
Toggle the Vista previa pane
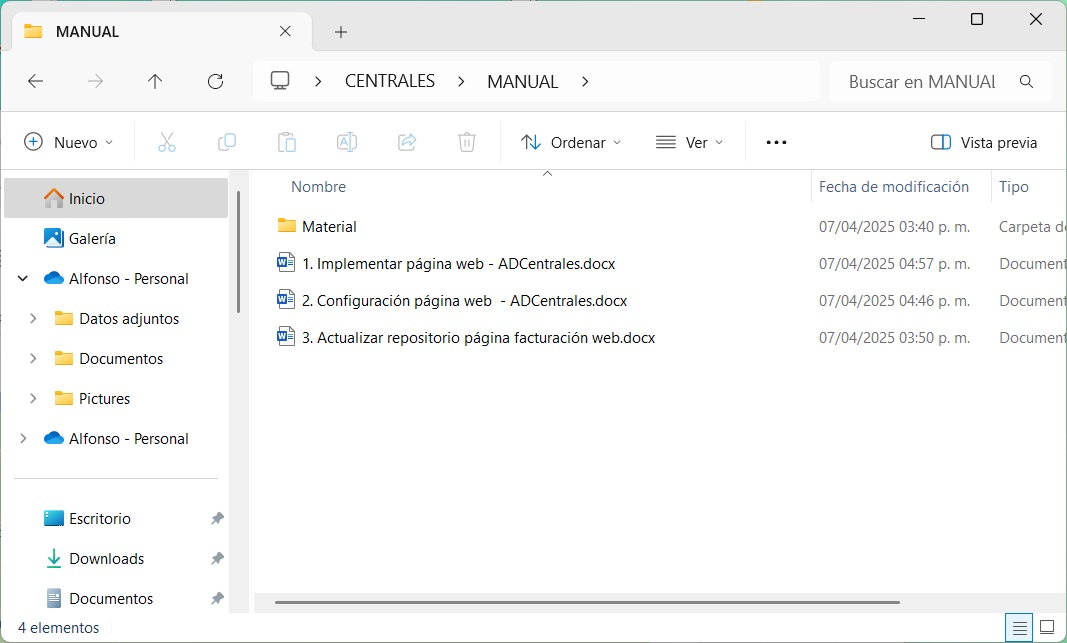coord(983,142)
